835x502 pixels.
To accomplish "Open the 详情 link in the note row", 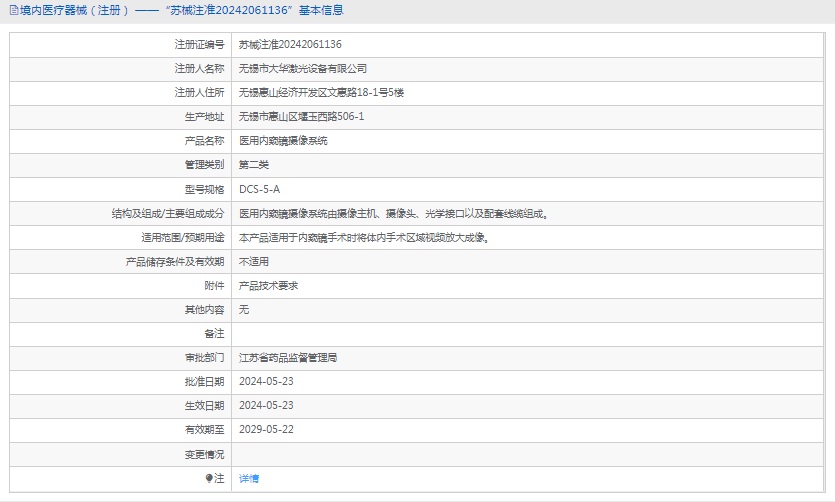I will (x=249, y=479).
